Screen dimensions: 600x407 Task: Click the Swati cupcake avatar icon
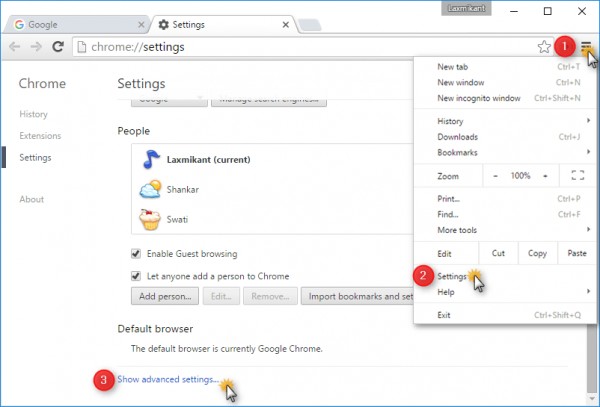[x=150, y=219]
